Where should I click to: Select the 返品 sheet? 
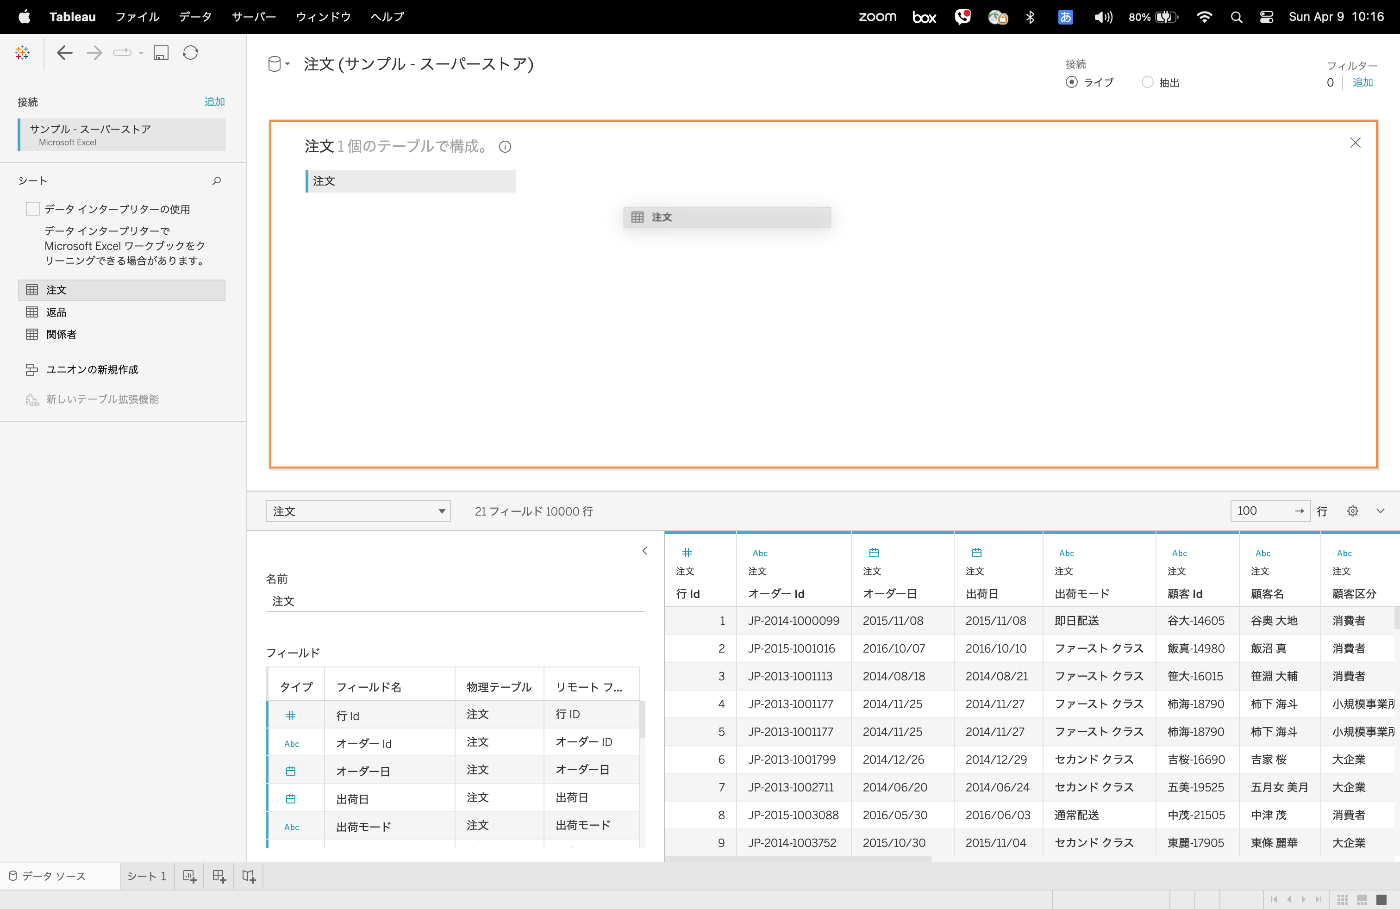[x=122, y=312]
